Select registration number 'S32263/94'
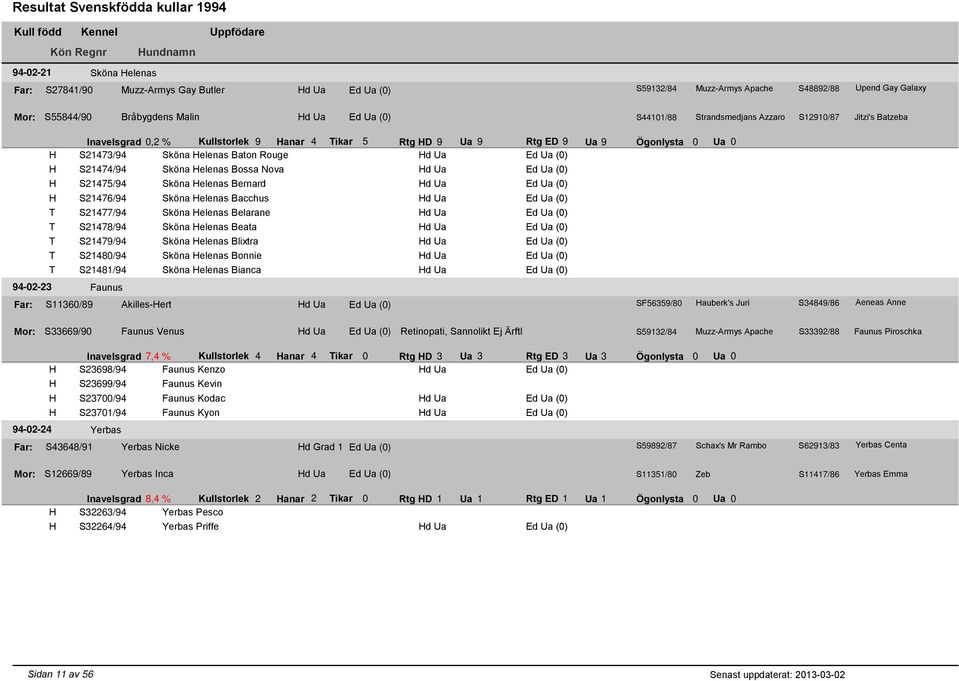Viewport: 959px width, 681px height. 103,512
